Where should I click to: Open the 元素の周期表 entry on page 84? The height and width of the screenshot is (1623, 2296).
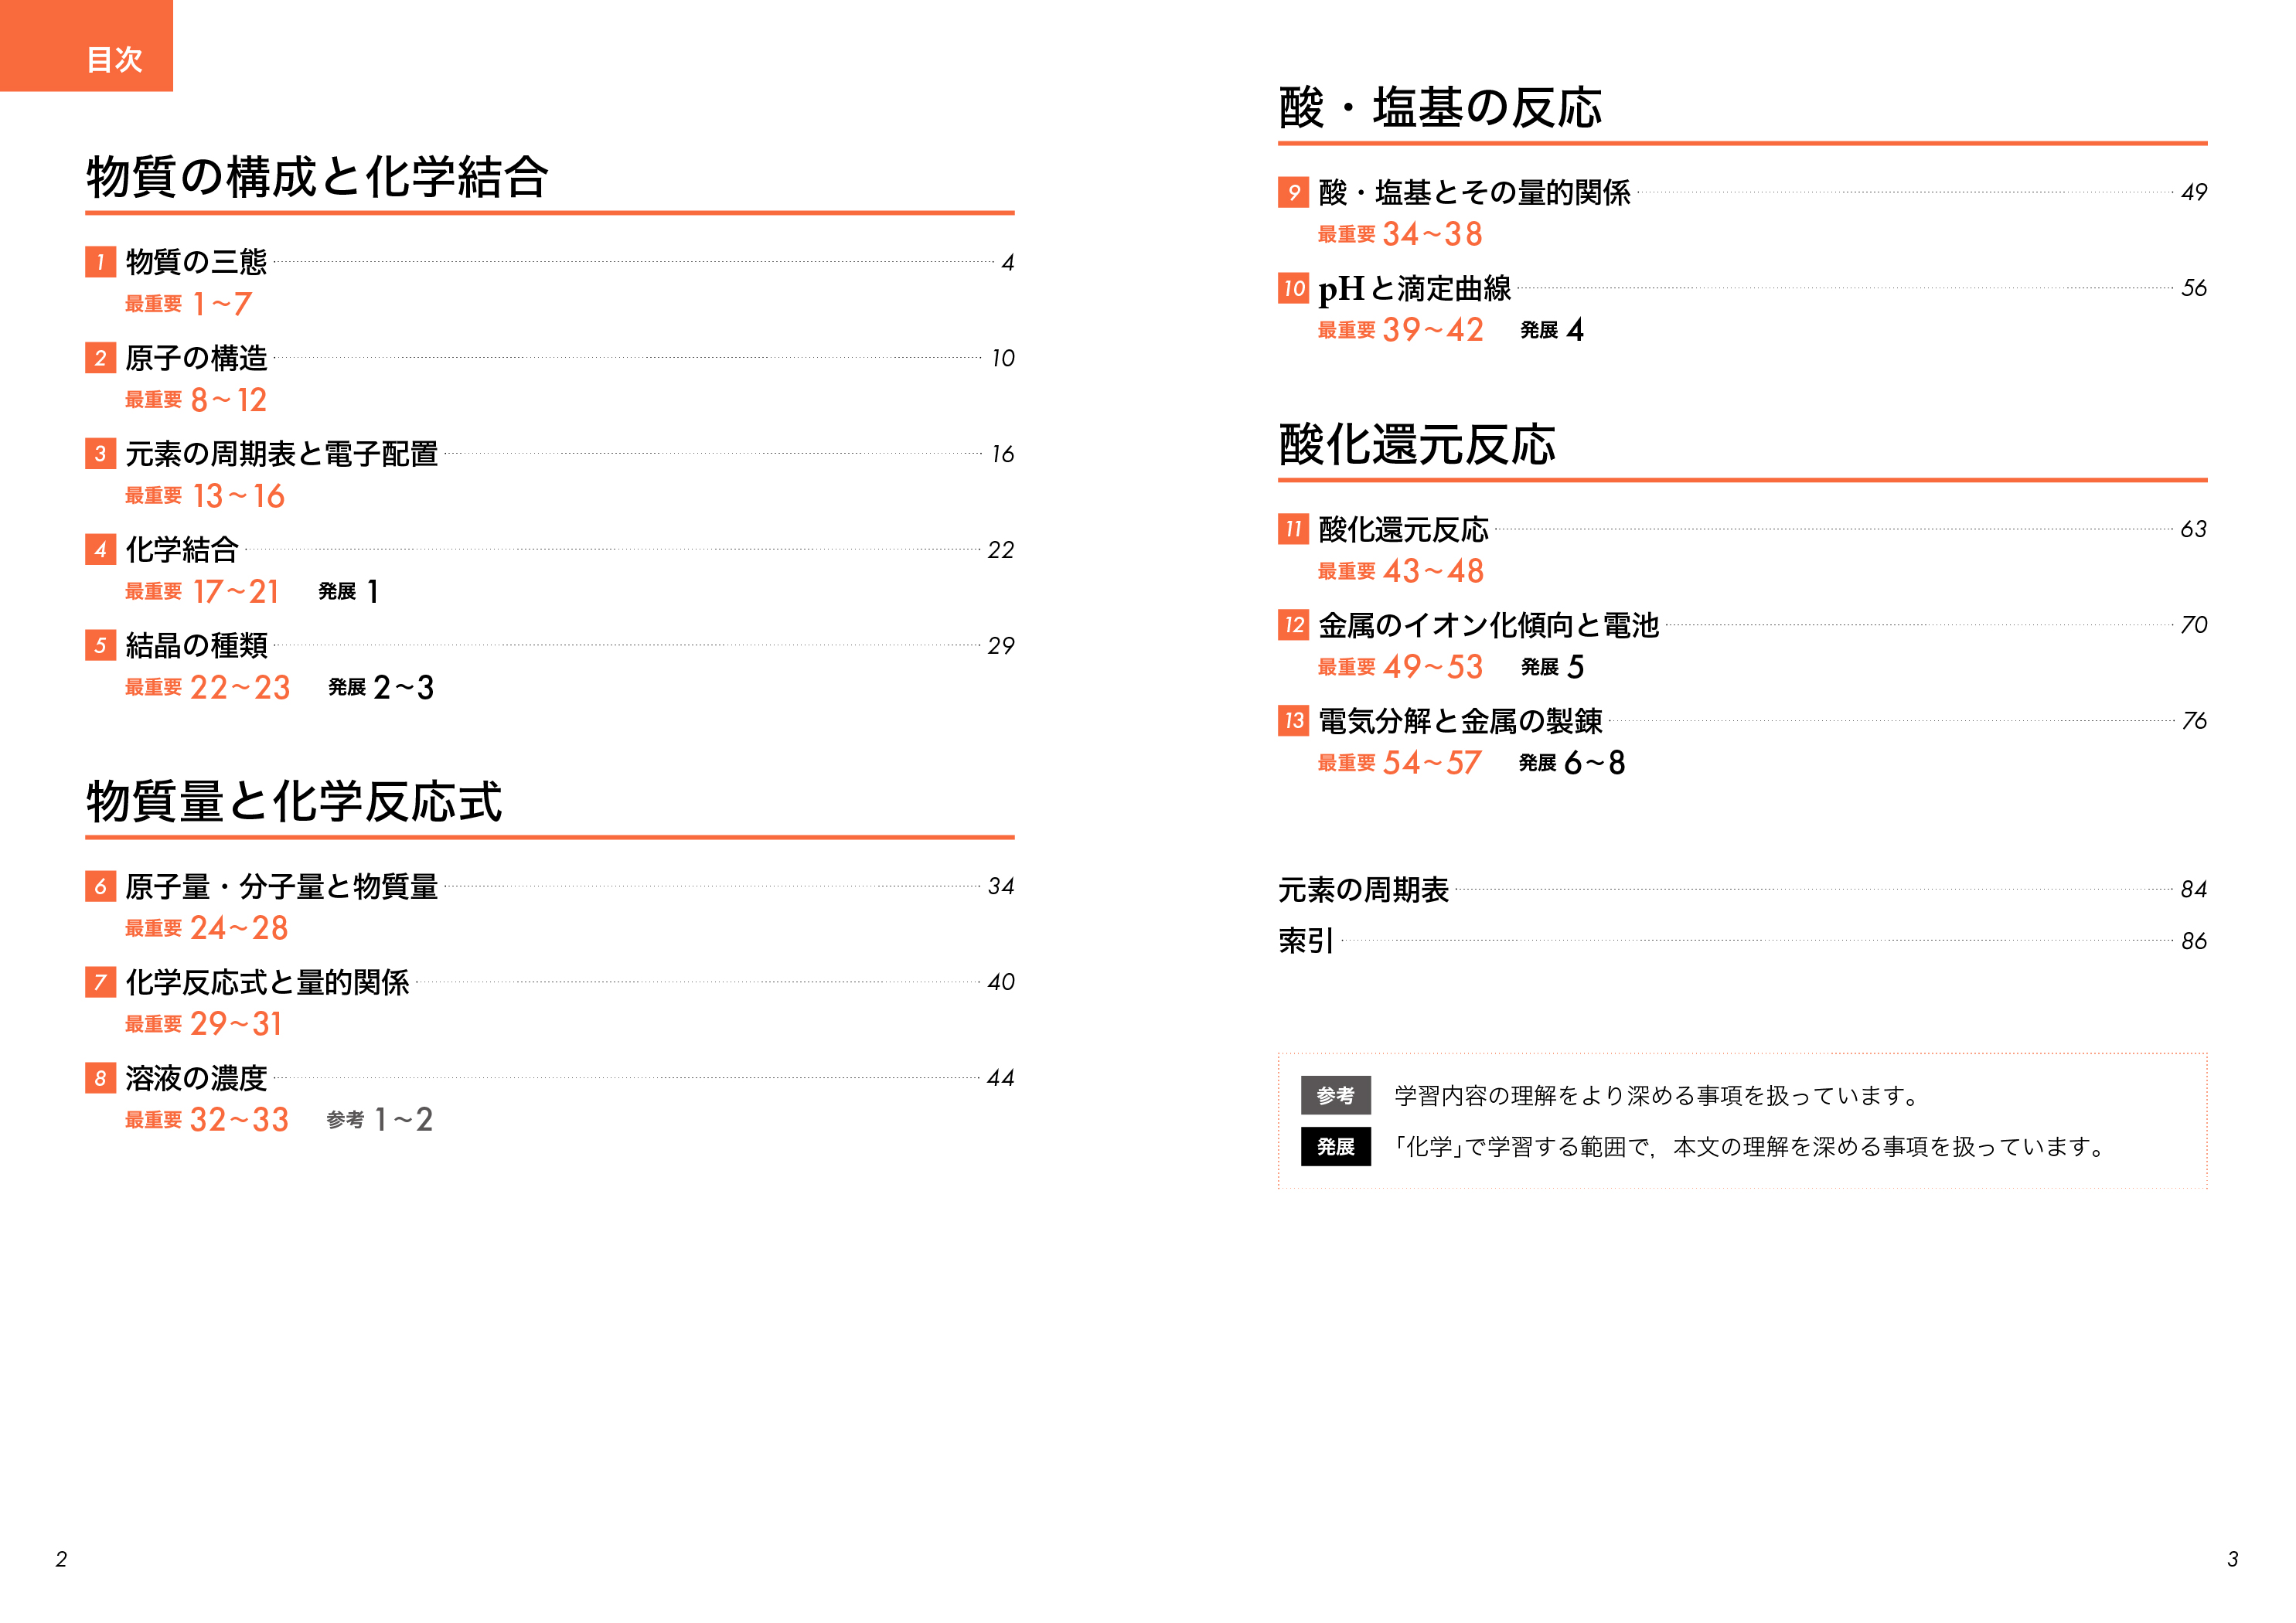(1363, 889)
